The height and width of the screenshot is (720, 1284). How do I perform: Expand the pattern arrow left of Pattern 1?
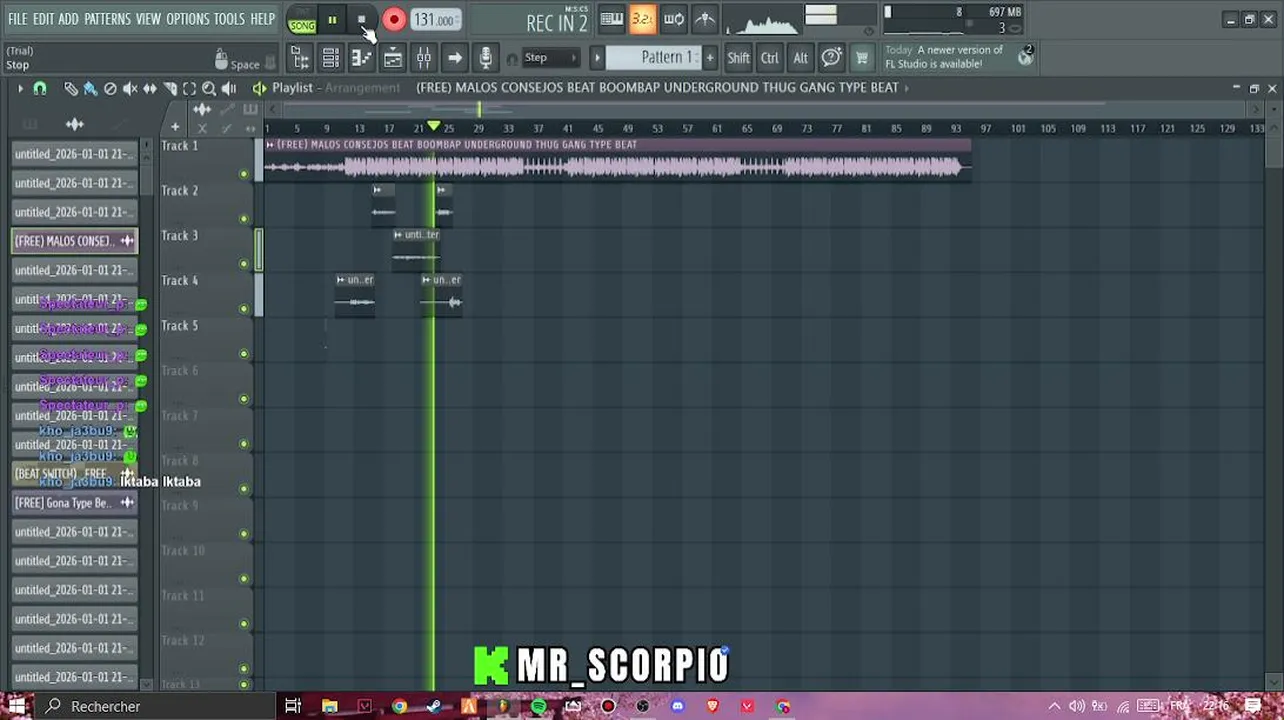coord(597,58)
